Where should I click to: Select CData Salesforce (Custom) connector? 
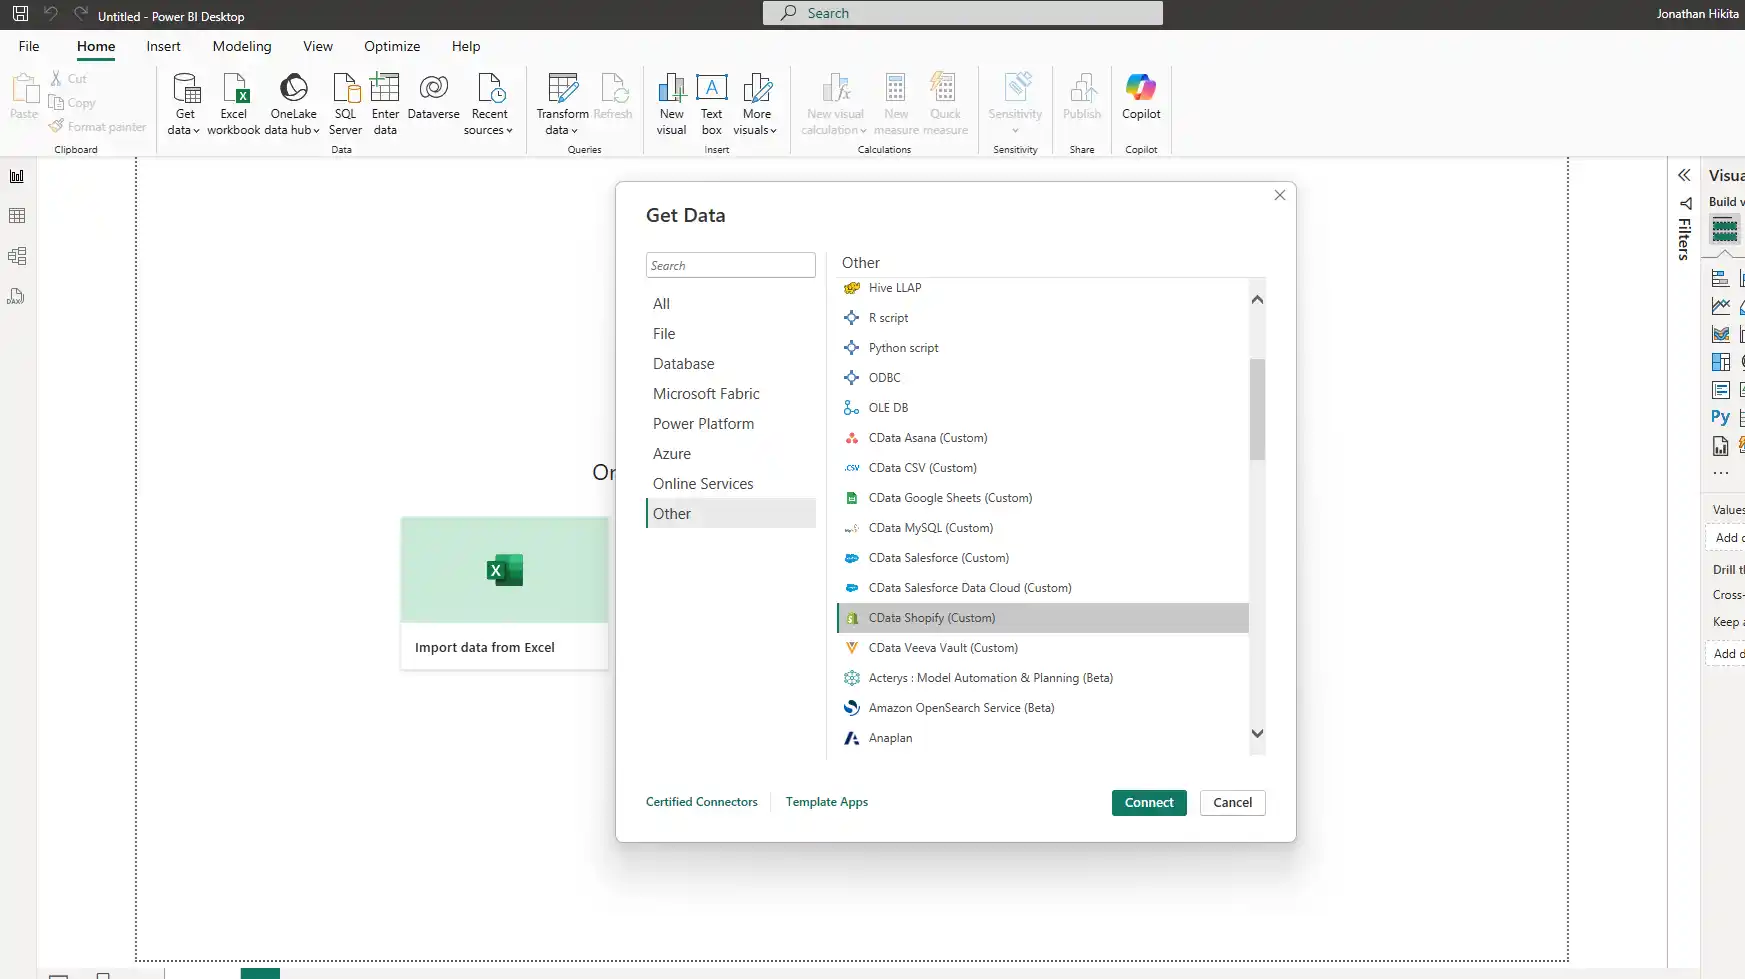coord(938,558)
